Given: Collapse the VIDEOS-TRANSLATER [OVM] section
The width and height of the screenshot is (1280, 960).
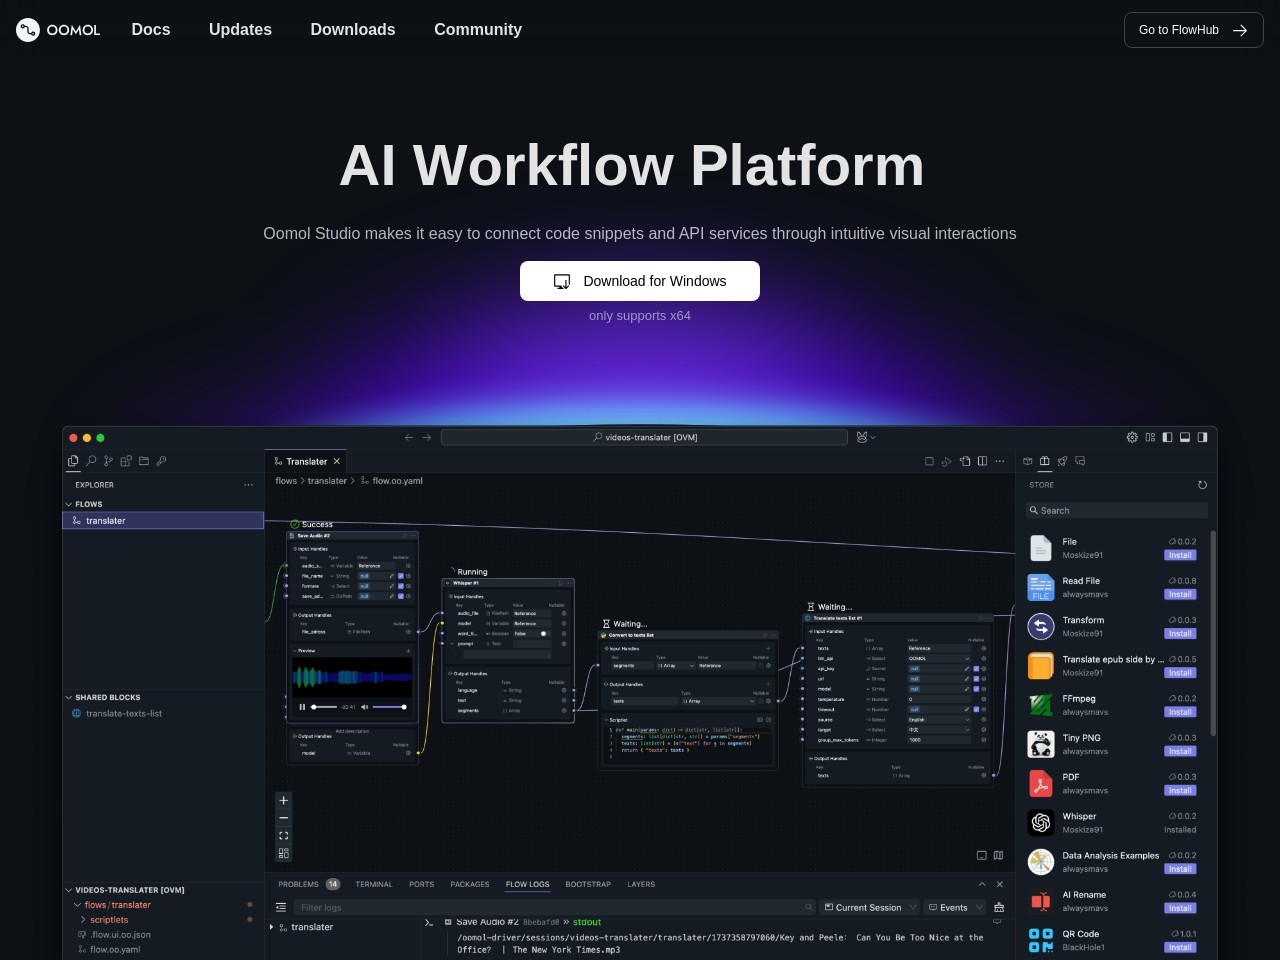Looking at the screenshot, I should pyautogui.click(x=68, y=890).
